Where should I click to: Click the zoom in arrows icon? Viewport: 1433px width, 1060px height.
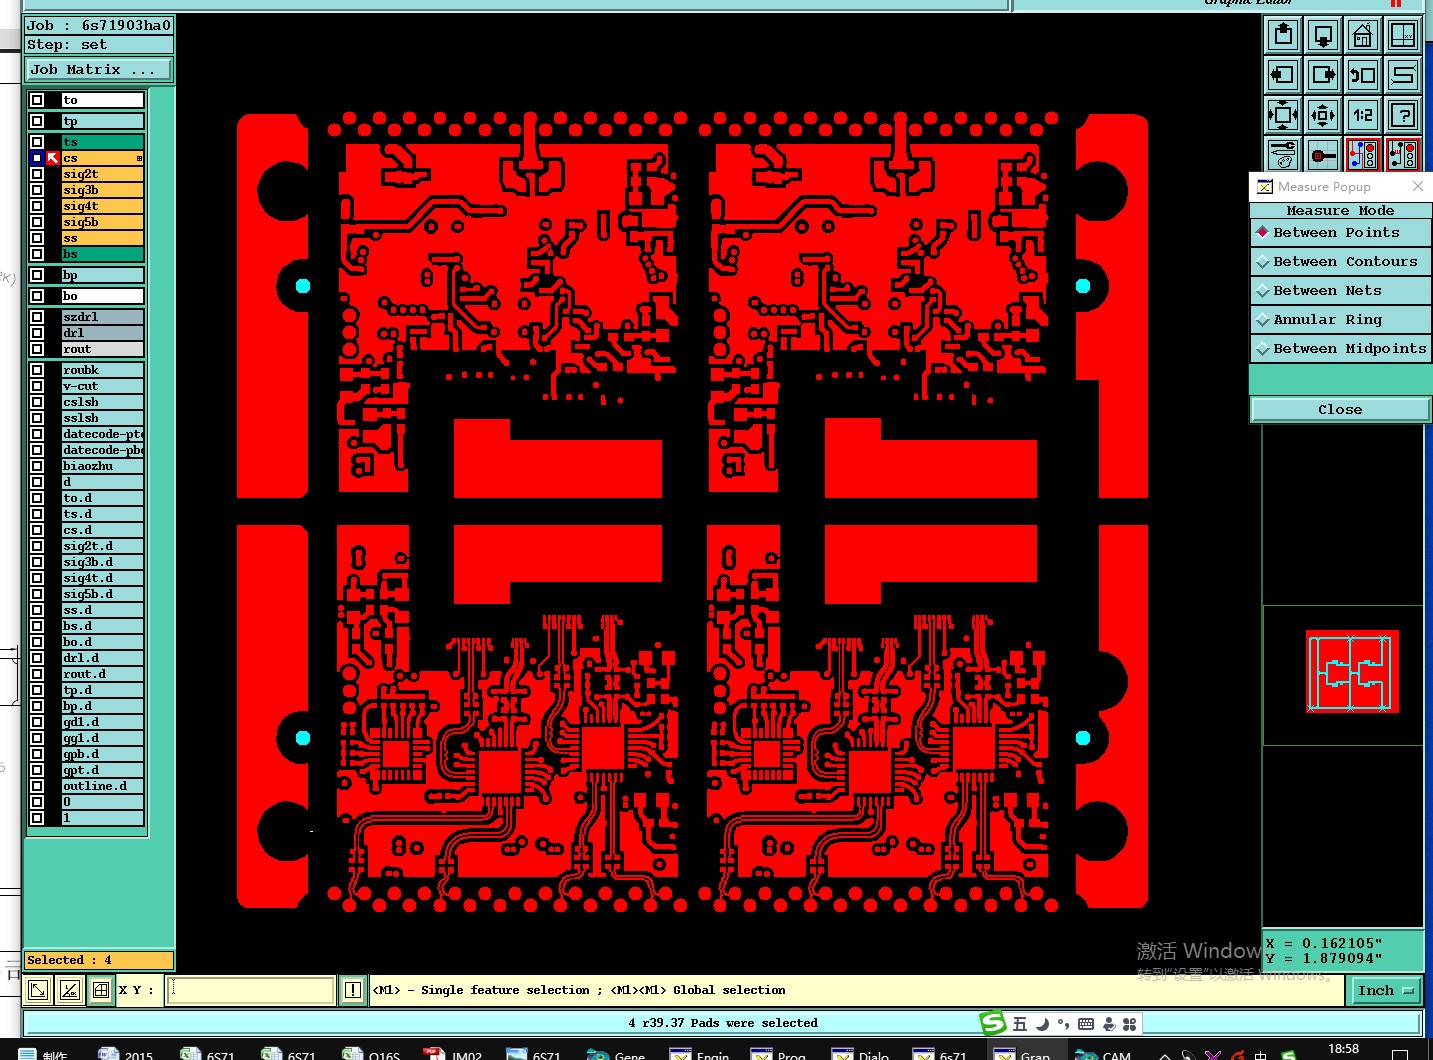point(1283,115)
